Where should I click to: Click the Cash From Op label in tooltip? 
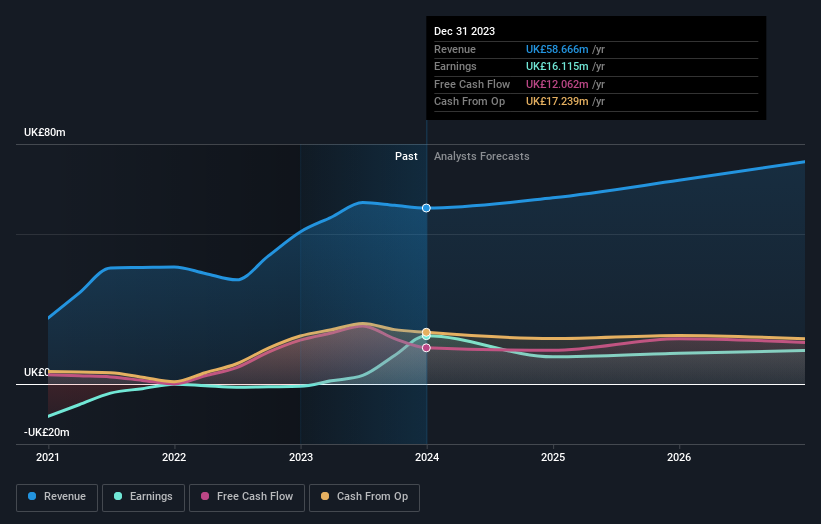470,102
